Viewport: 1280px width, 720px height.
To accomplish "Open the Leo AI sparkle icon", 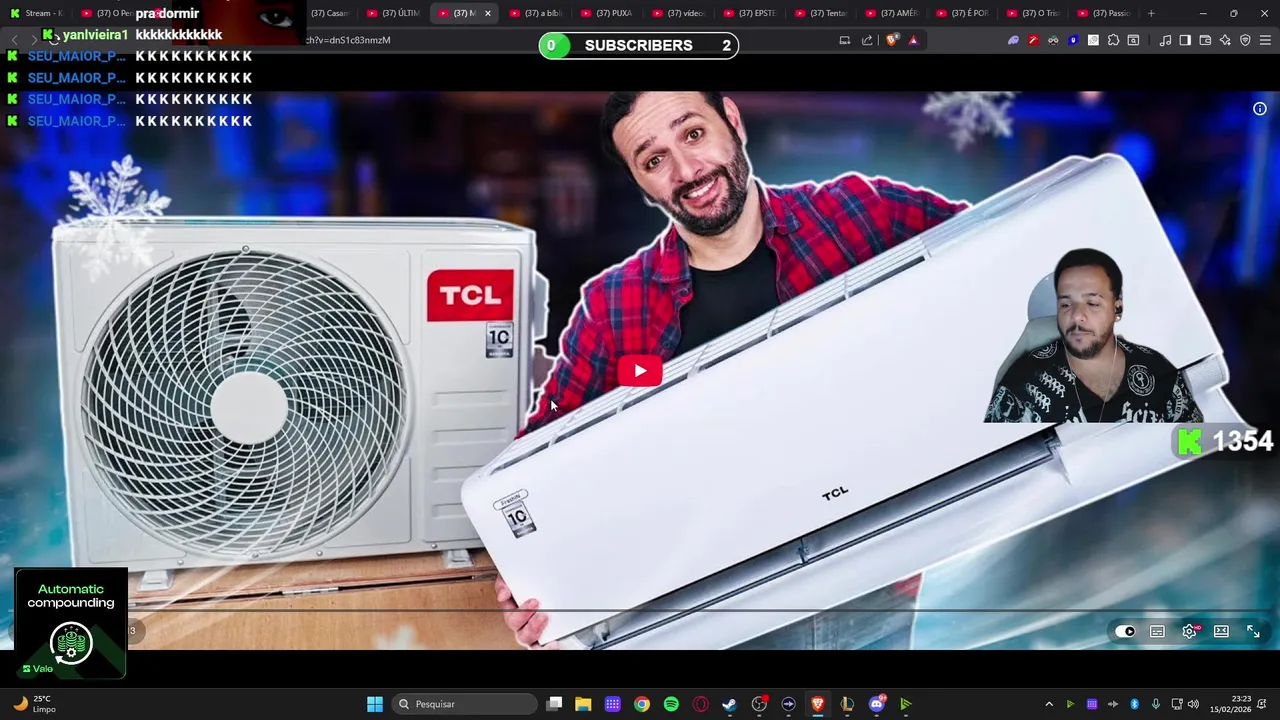I will click(1225, 40).
